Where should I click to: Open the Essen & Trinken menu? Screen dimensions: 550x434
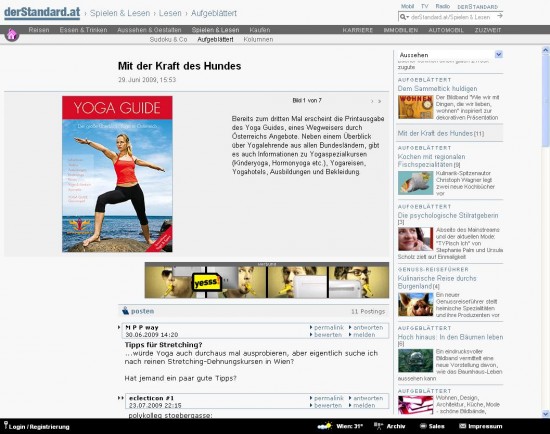[x=83, y=30]
